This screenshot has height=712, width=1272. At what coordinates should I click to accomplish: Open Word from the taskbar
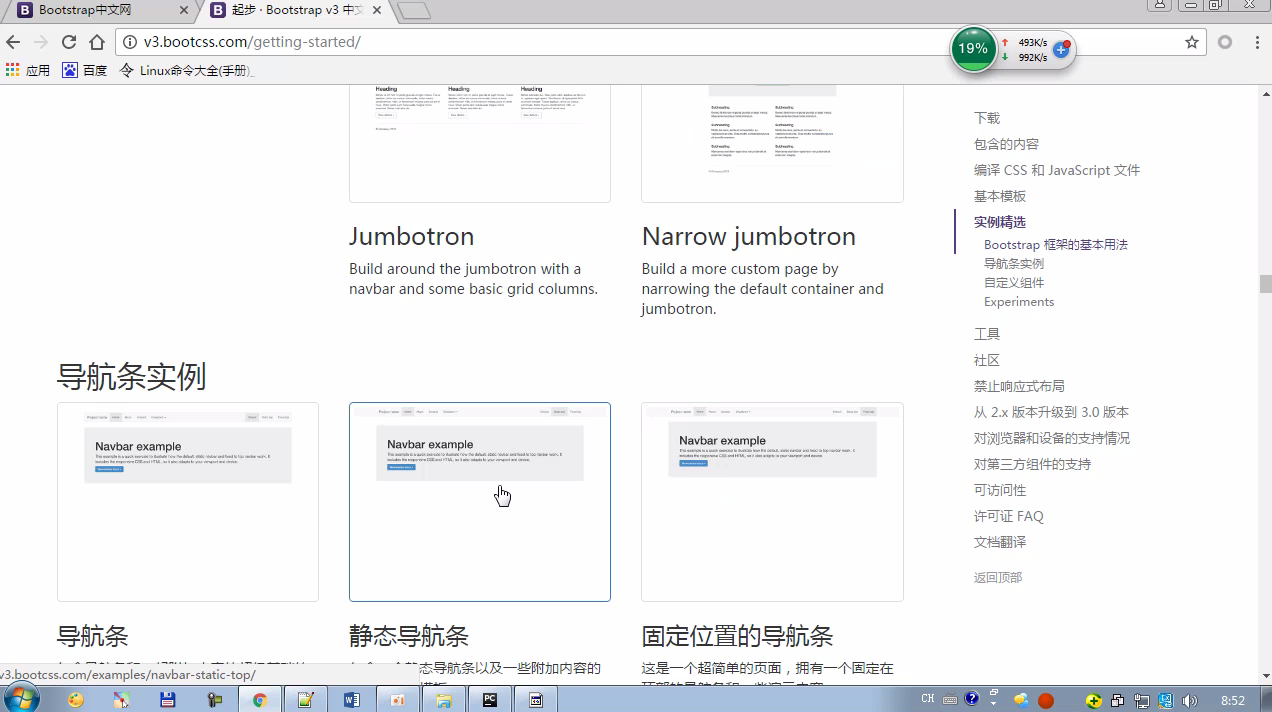(351, 700)
